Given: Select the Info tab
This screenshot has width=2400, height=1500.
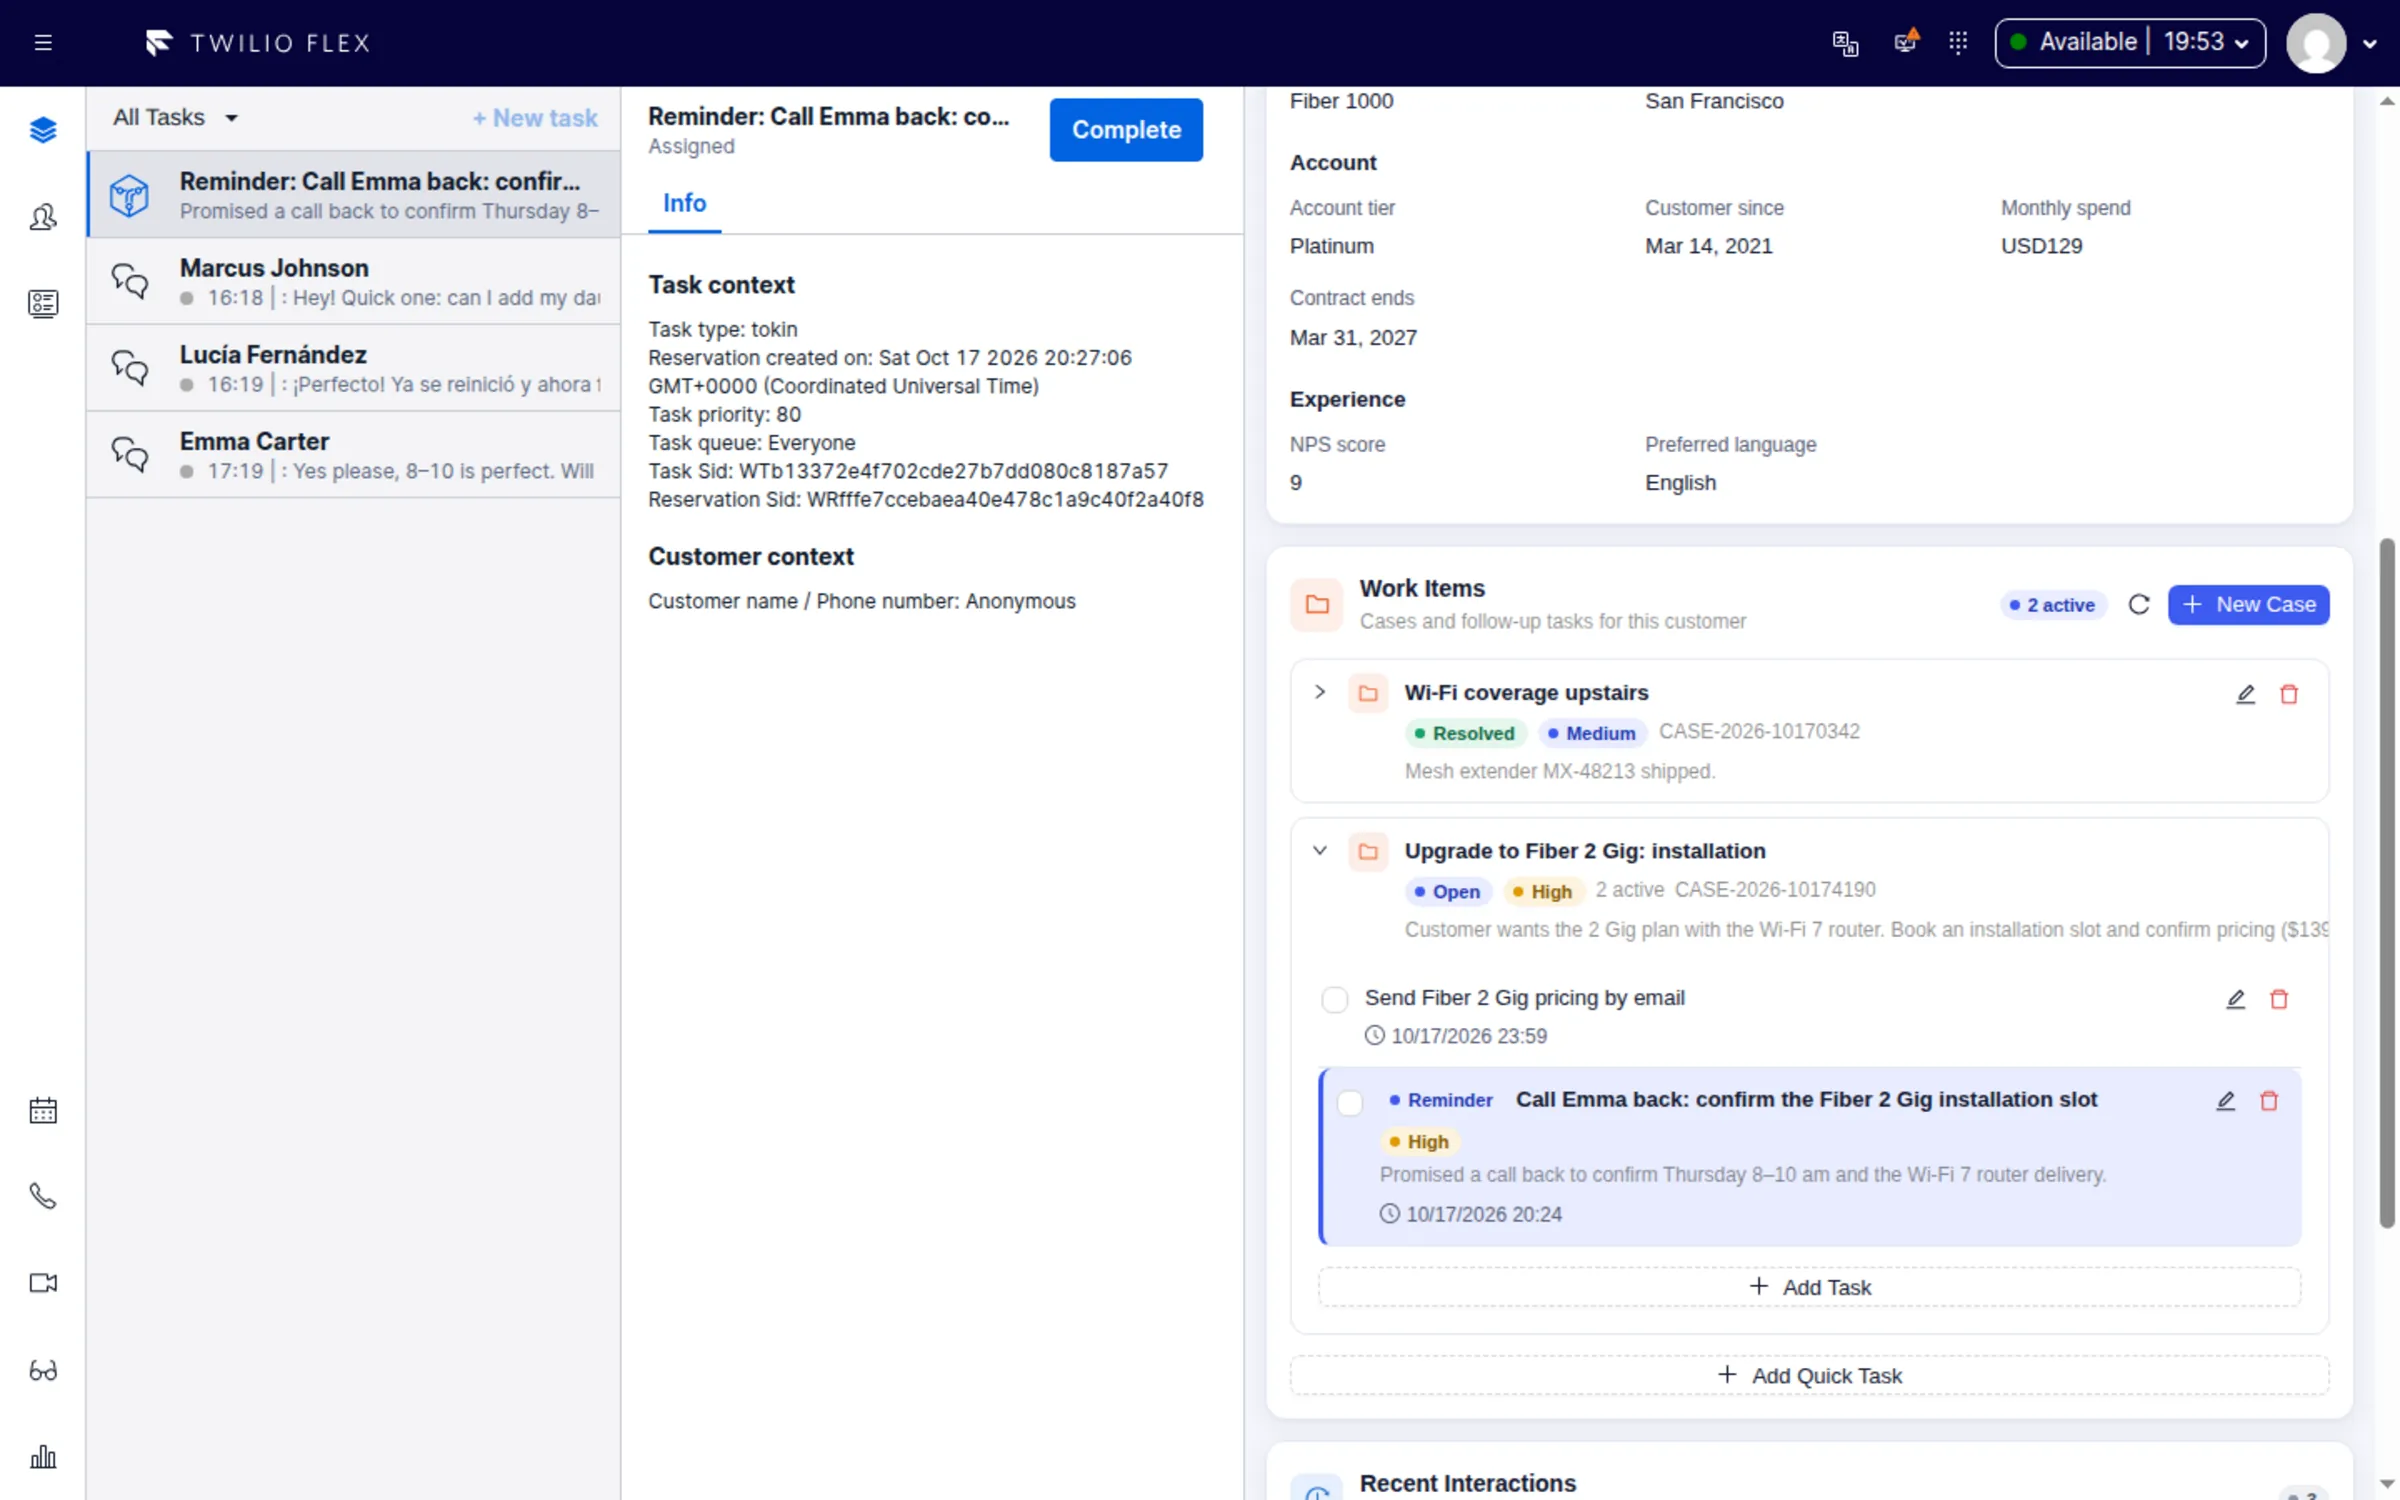Looking at the screenshot, I should pyautogui.click(x=684, y=204).
